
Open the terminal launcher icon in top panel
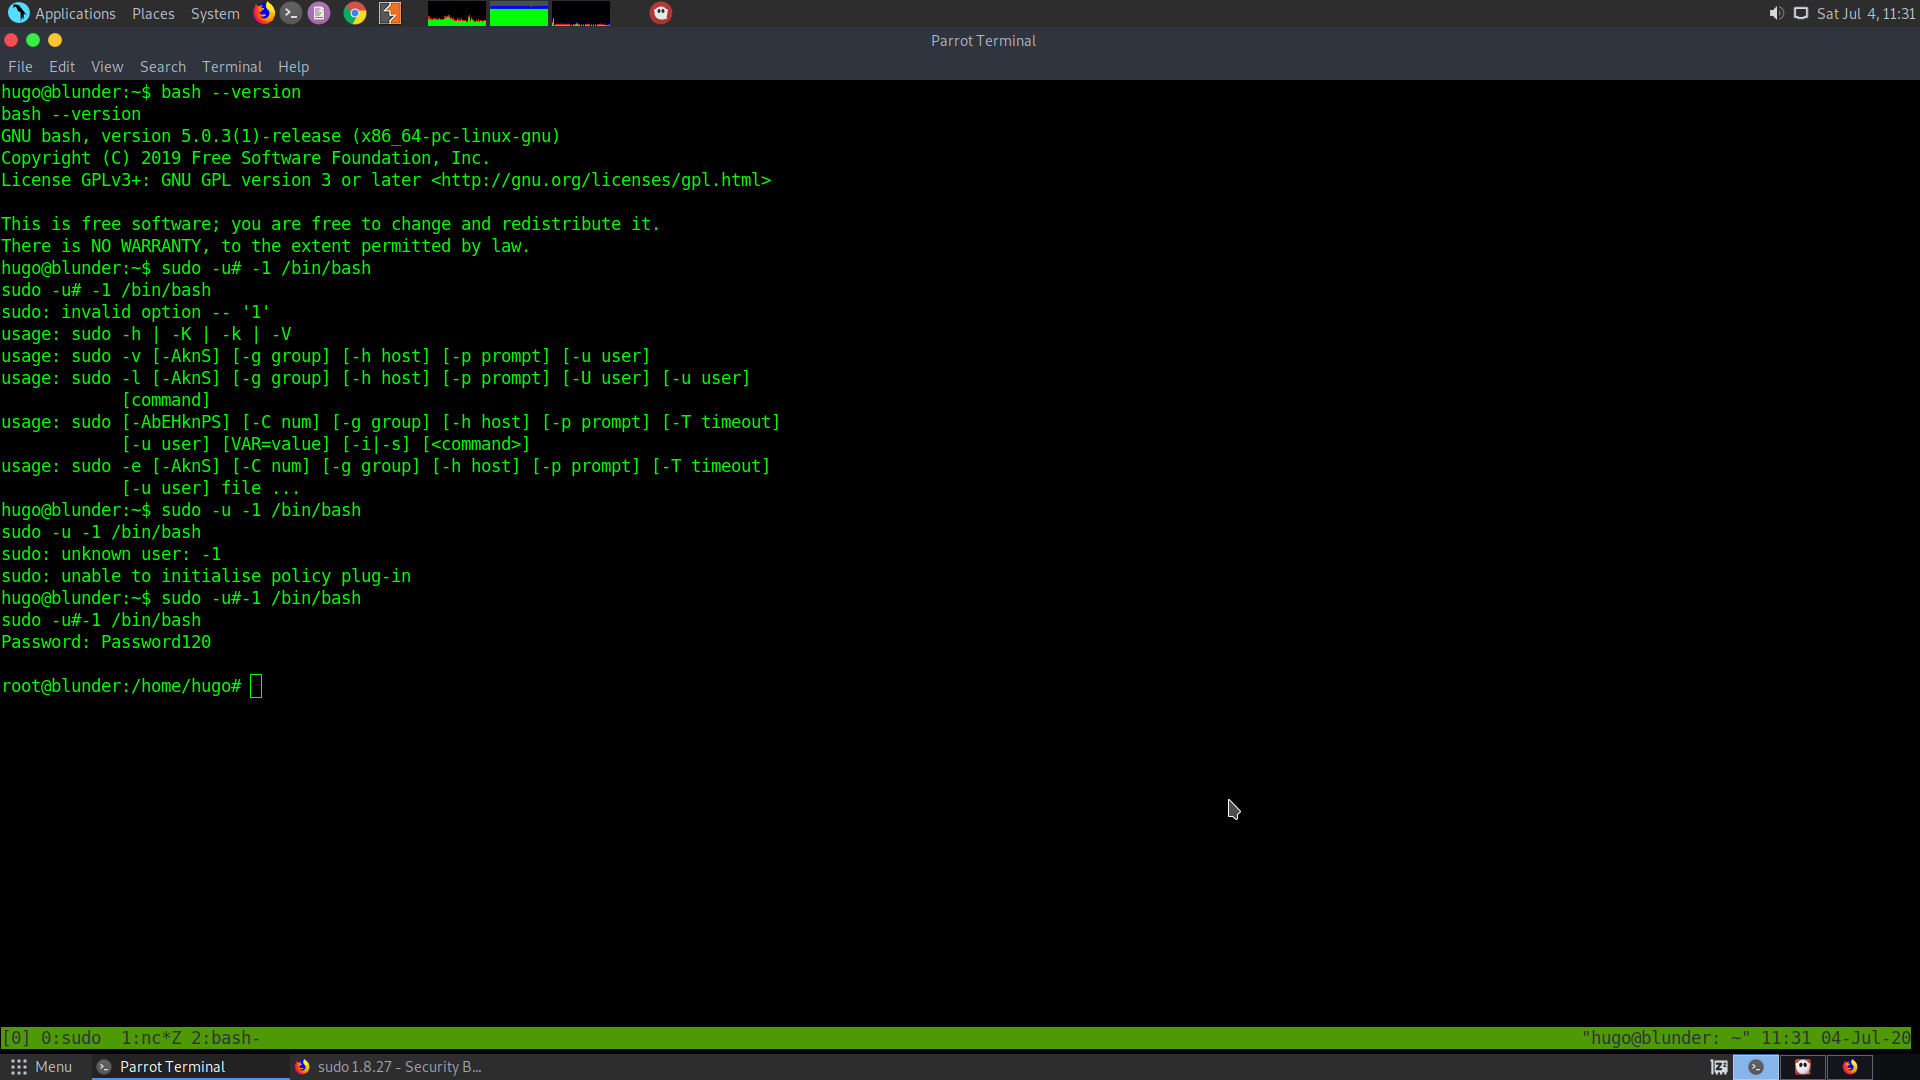point(291,13)
